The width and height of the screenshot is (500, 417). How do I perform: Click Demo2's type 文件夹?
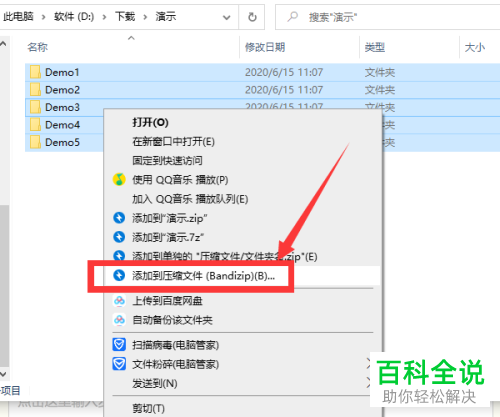coord(380,90)
